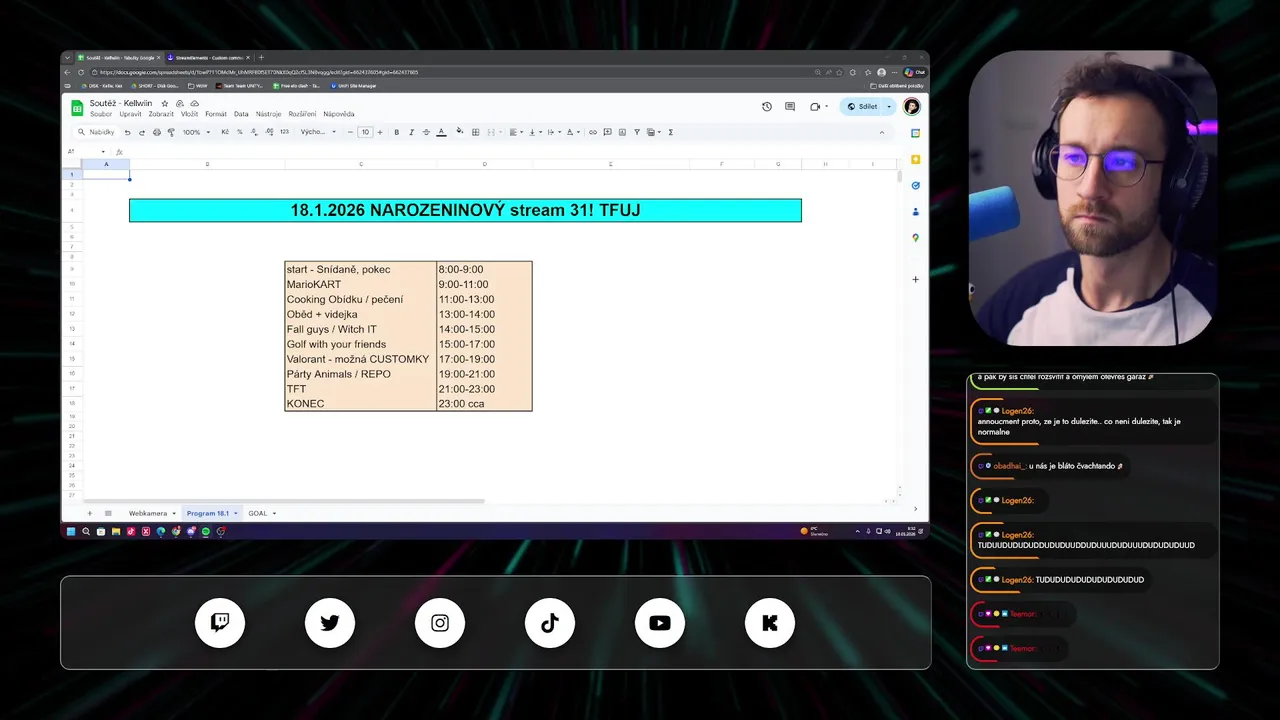Open the fill color bucket
Image resolution: width=1280 pixels, height=720 pixels.
[460, 131]
